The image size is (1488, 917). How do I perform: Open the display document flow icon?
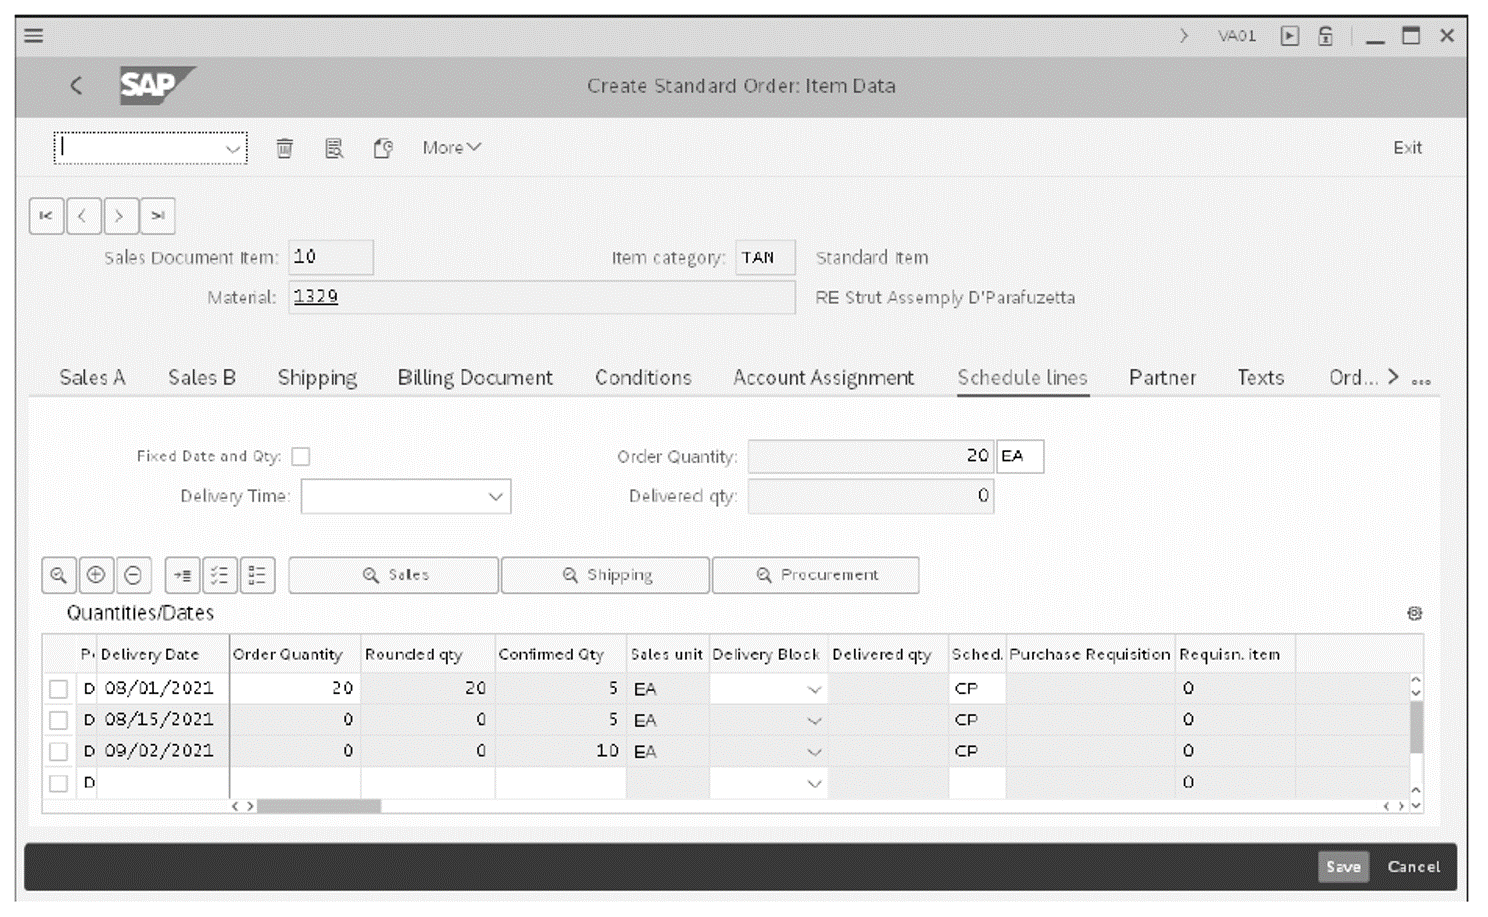coord(383,147)
